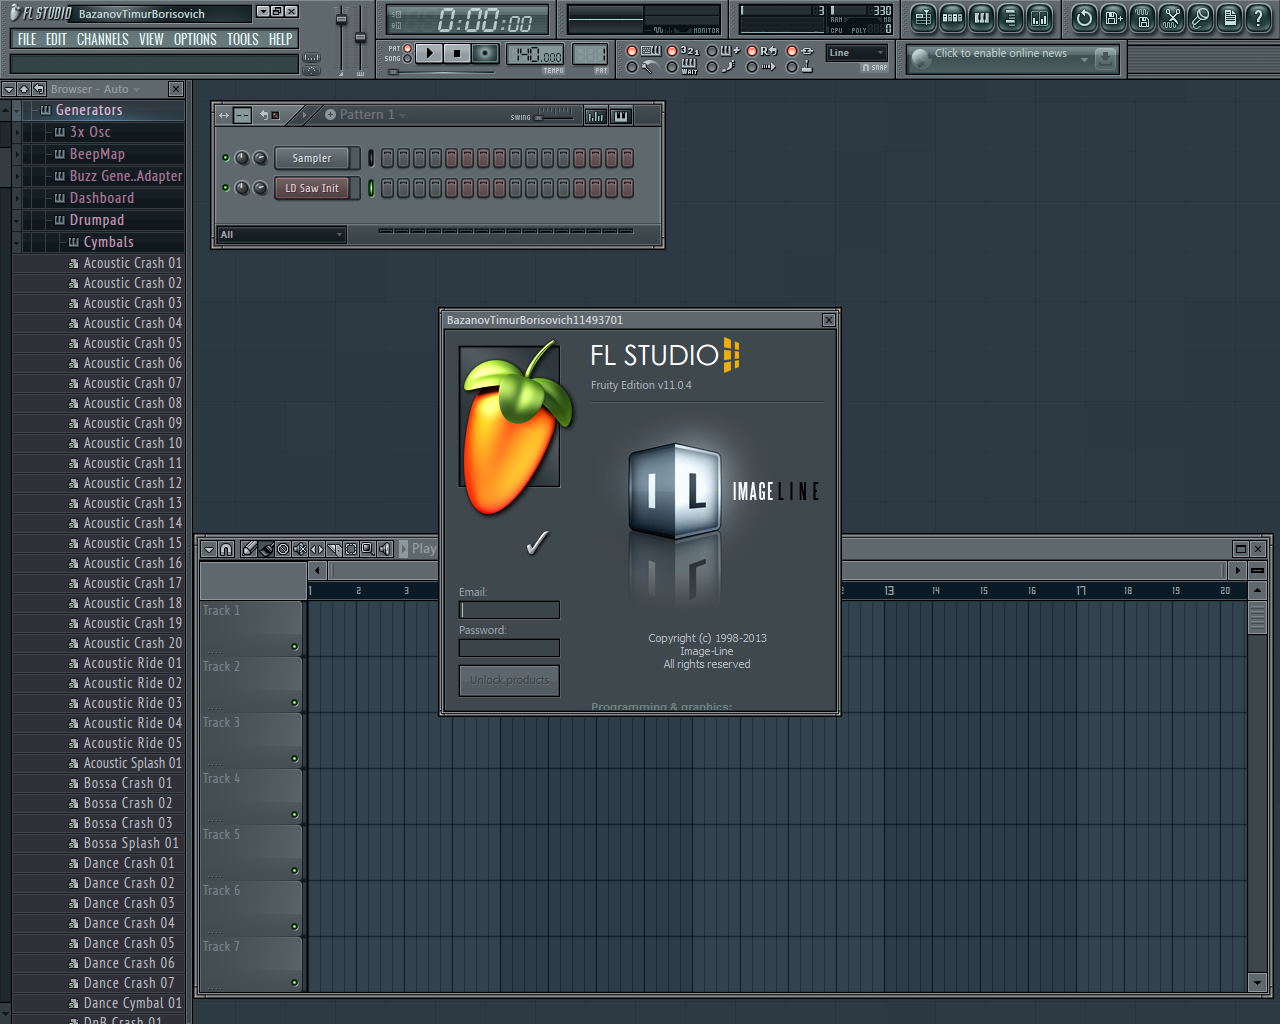This screenshot has width=1280, height=1028.
Task: Toggle the playlist snap magnet icon
Action: click(x=226, y=549)
